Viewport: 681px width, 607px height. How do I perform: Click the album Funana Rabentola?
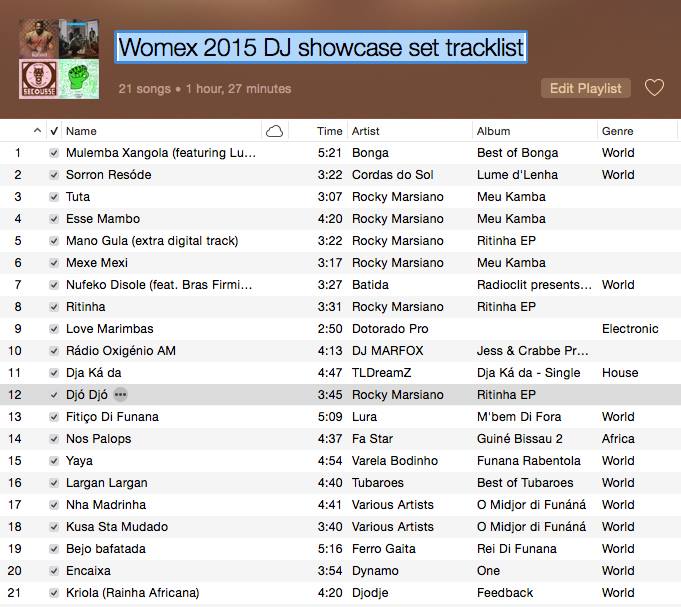pos(529,461)
